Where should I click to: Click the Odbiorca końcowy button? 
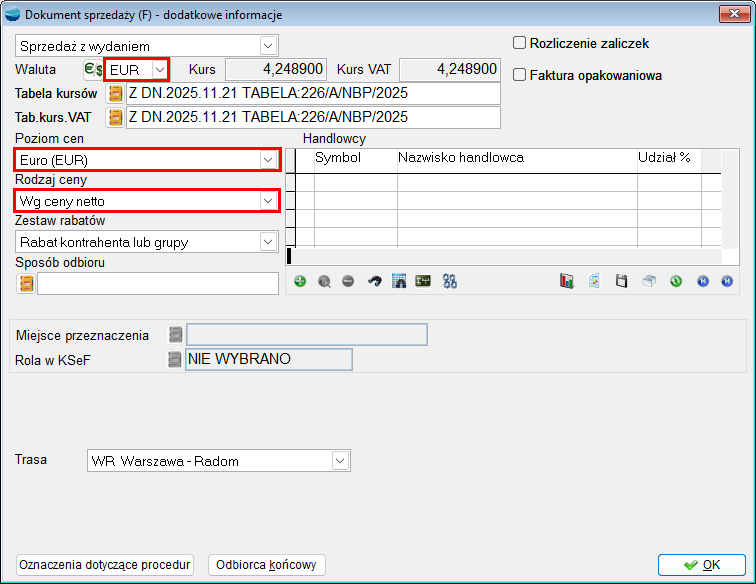(x=267, y=565)
